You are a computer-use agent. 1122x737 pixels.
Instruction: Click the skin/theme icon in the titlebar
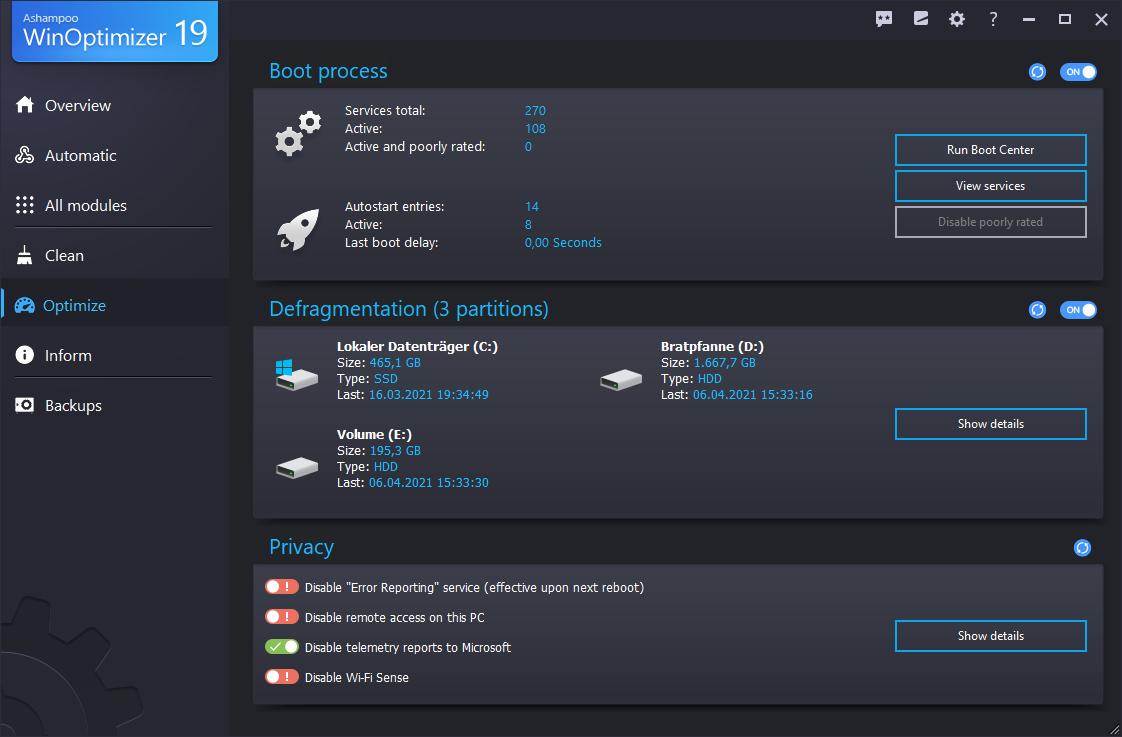tap(920, 18)
